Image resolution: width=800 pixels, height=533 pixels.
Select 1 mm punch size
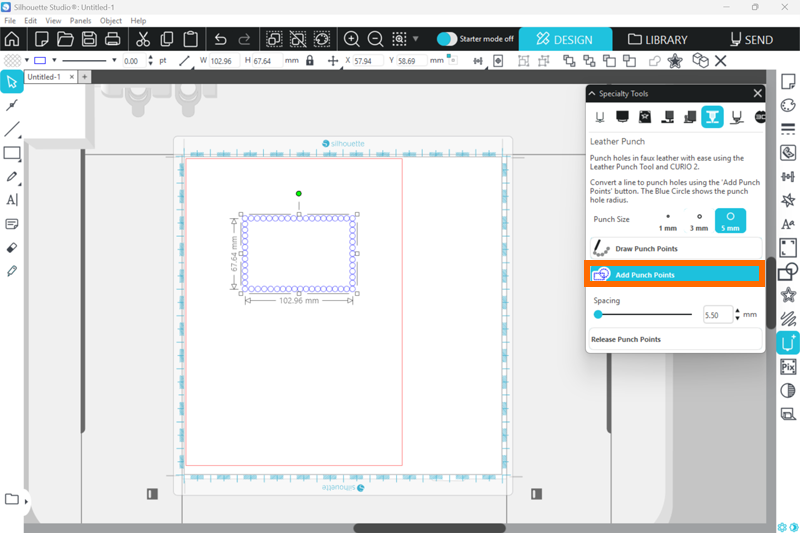(667, 221)
